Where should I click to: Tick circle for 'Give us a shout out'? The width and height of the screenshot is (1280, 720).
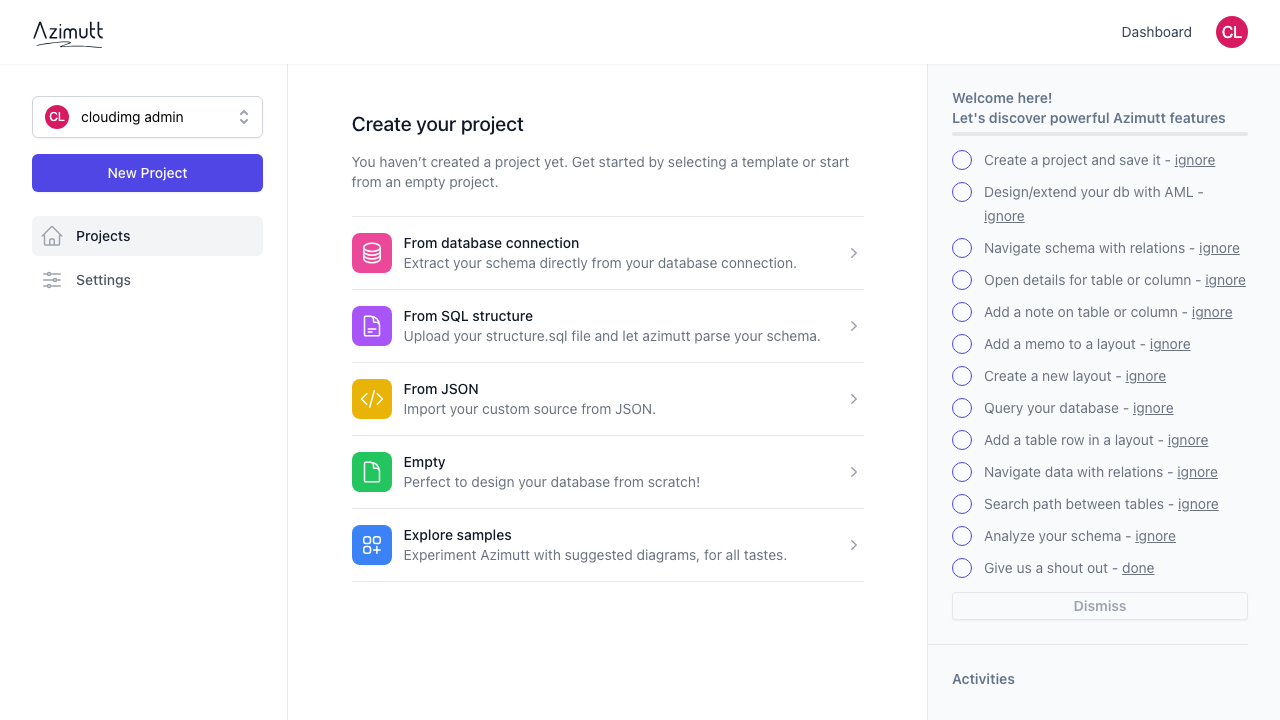coord(962,568)
